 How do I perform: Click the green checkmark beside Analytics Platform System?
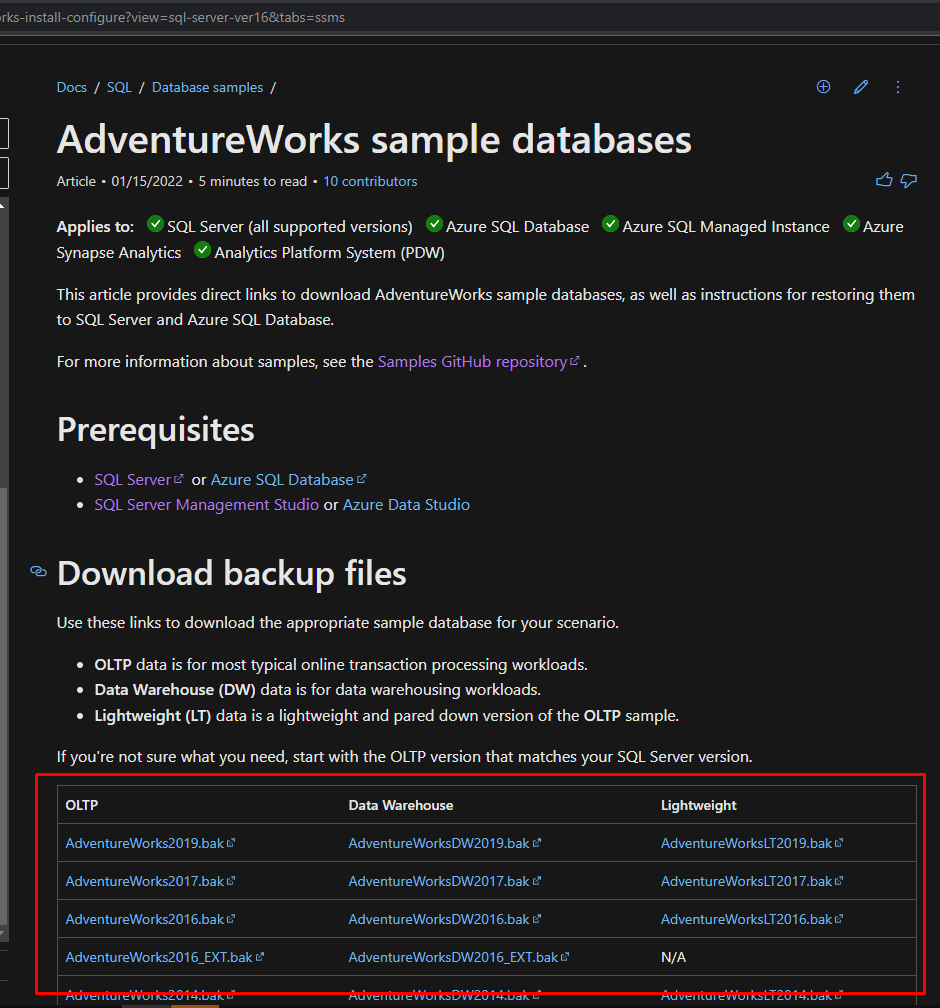click(x=201, y=249)
